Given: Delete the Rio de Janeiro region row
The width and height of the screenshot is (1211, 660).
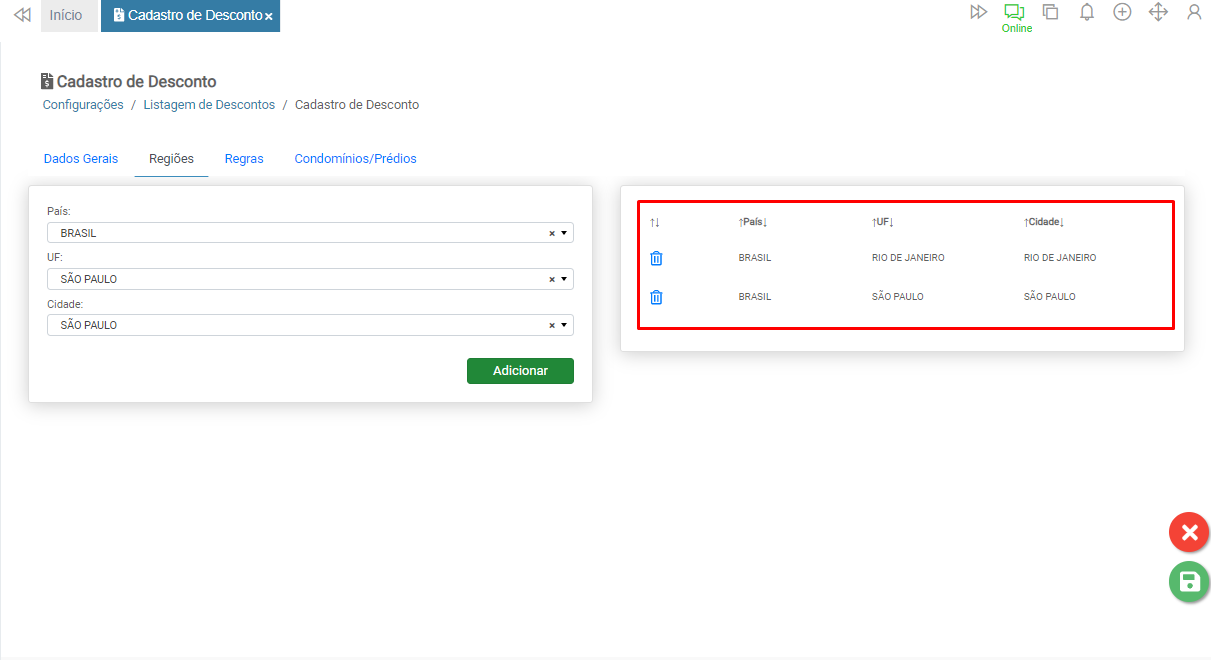Looking at the screenshot, I should (x=656, y=258).
